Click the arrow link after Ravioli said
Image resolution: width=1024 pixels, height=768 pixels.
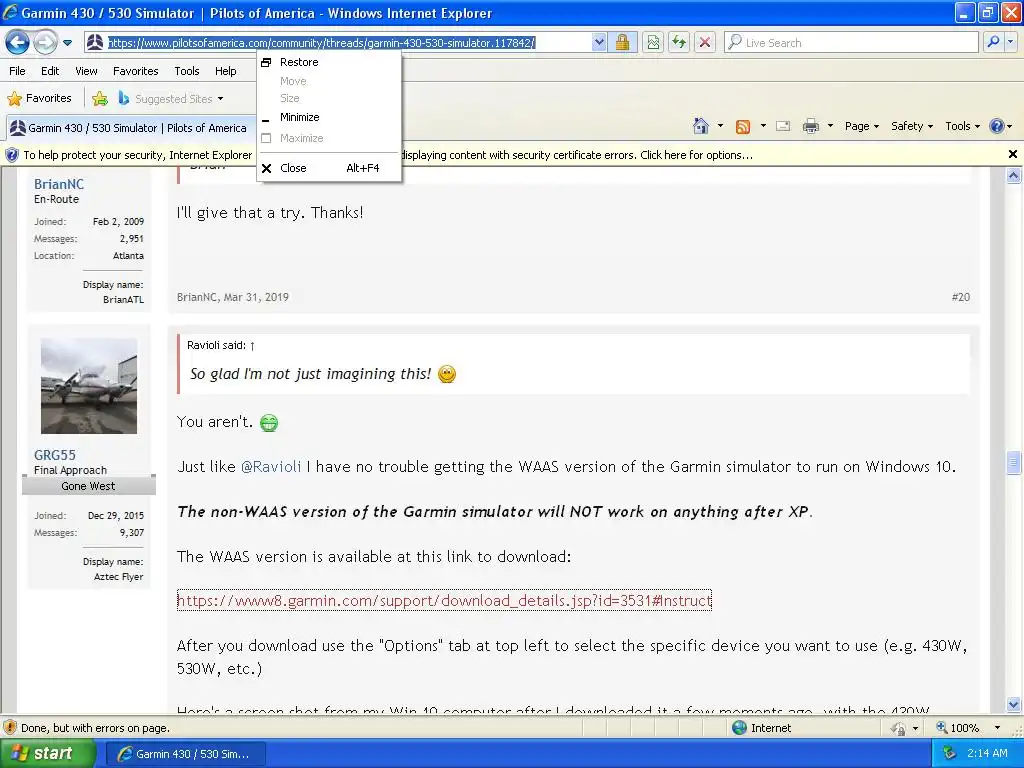click(252, 345)
